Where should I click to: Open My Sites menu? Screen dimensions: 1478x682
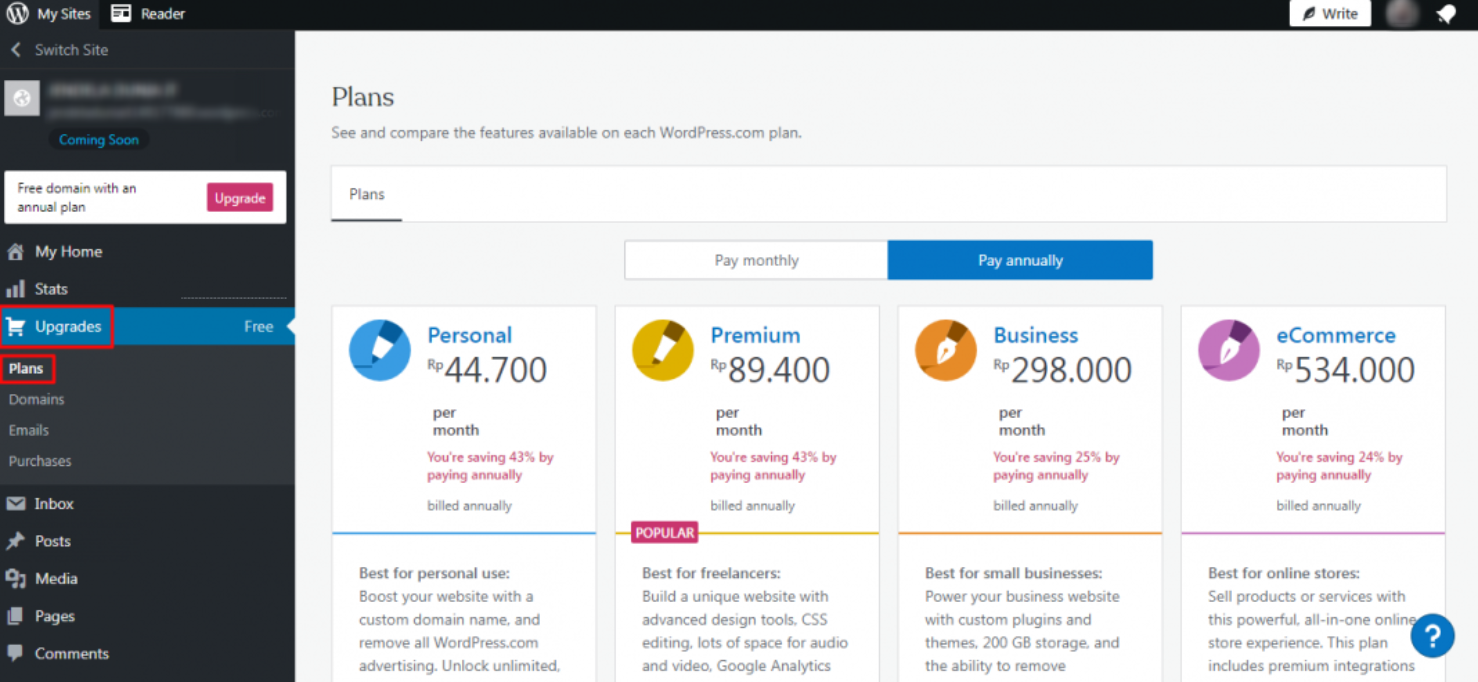49,14
